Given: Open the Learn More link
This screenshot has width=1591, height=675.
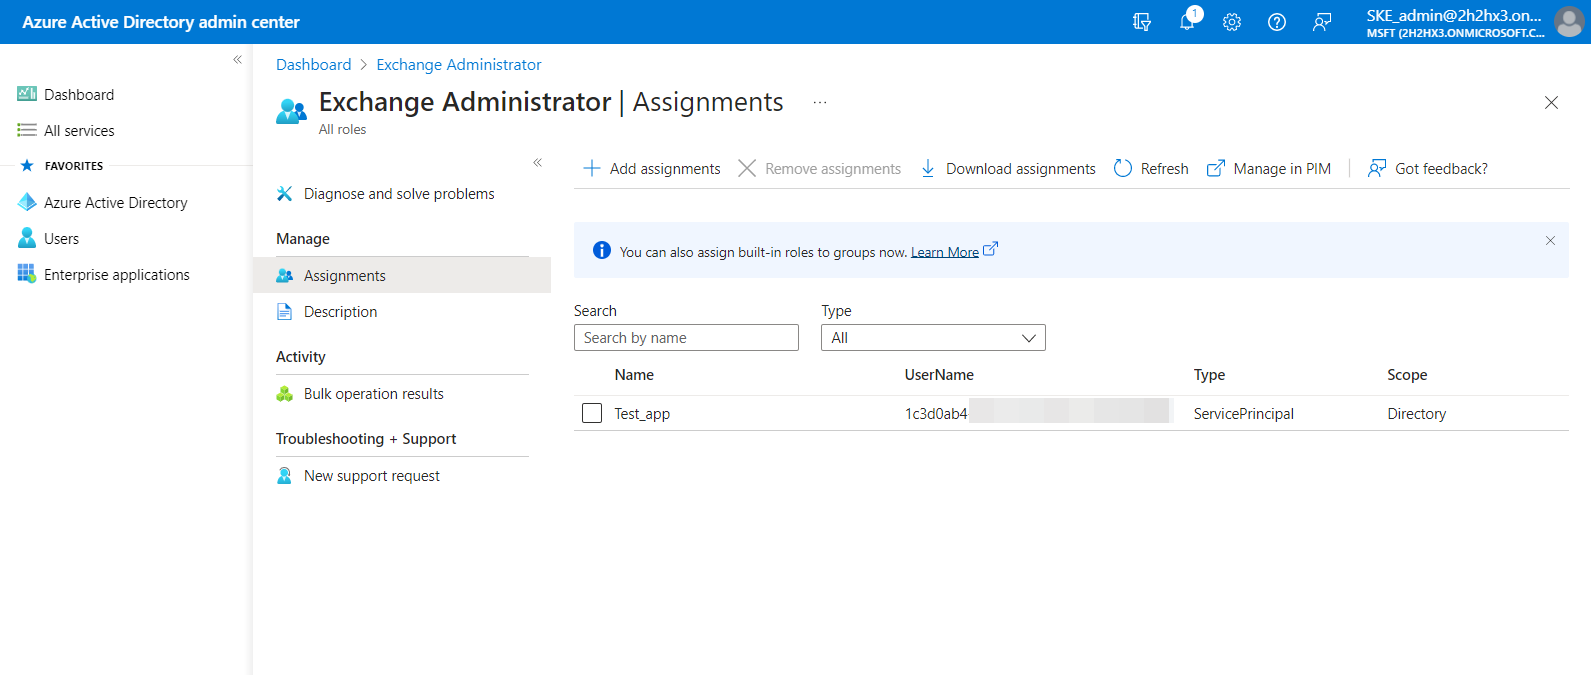Looking at the screenshot, I should [x=944, y=252].
